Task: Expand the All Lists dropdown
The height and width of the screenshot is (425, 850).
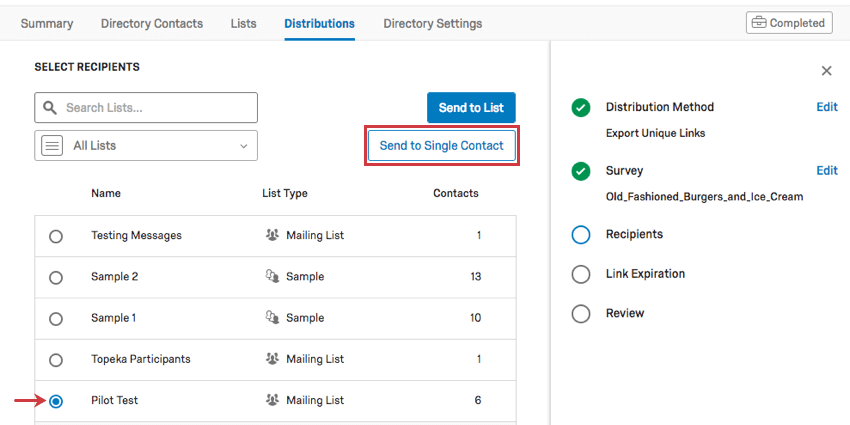Action: pos(146,146)
